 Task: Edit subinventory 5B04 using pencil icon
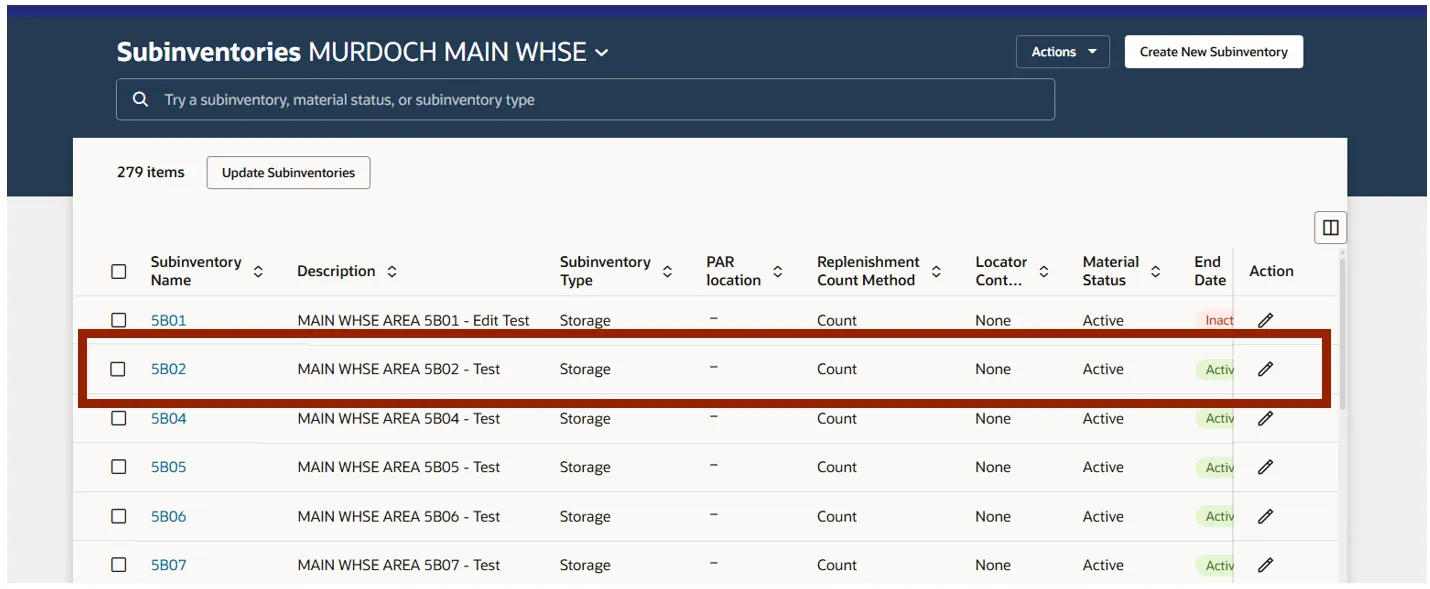click(x=1265, y=418)
